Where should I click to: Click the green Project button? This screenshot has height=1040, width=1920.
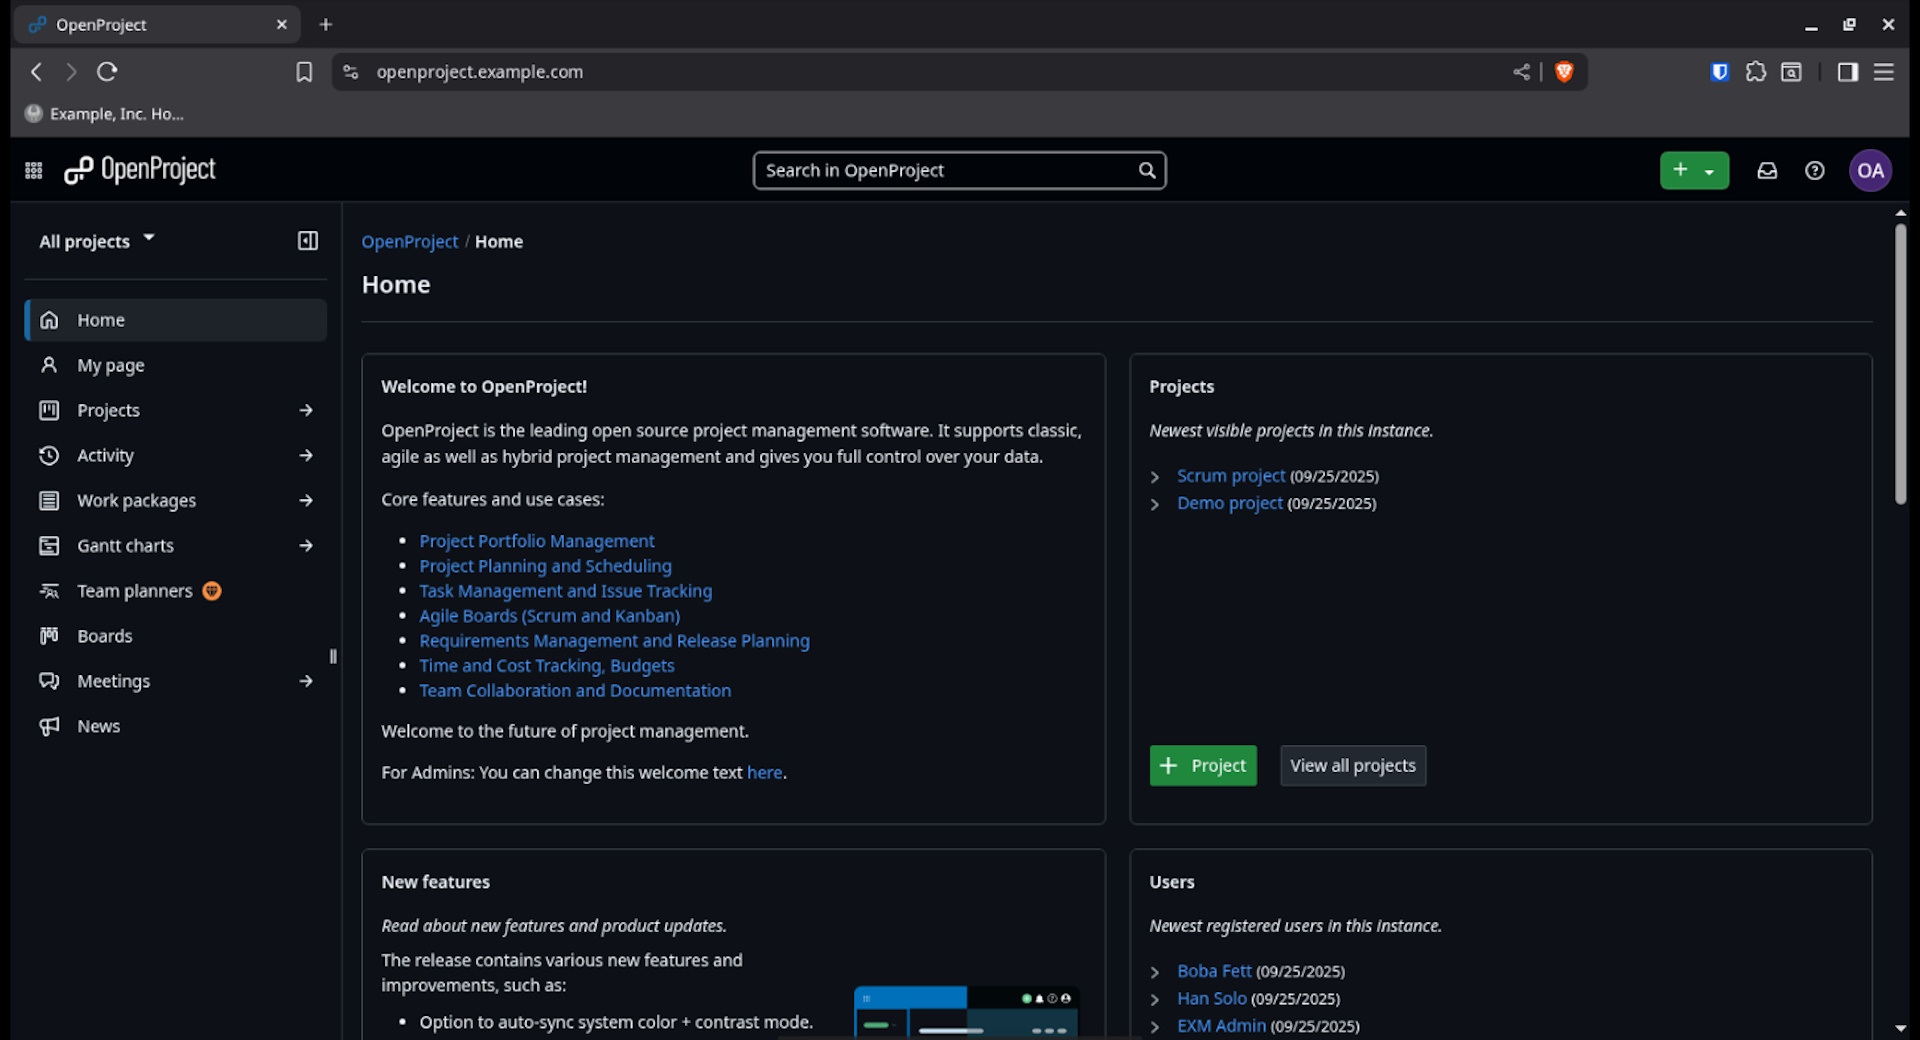click(1202, 765)
